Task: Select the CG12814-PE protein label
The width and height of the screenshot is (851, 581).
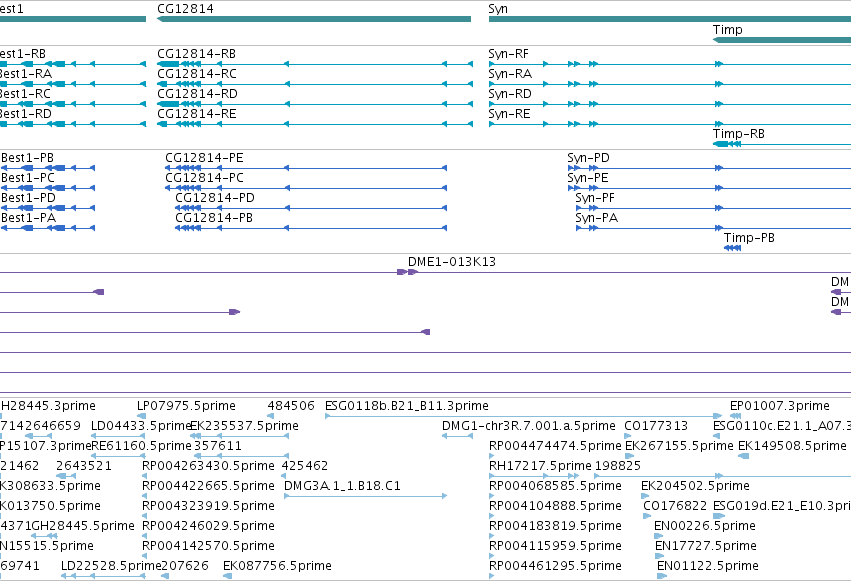Action: 204,158
